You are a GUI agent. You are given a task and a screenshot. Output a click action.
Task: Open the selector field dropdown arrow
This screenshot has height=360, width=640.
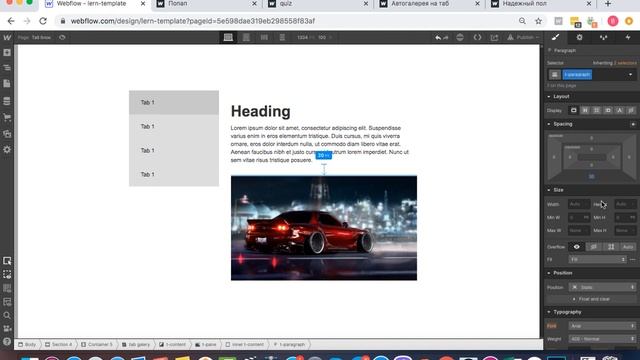[630, 75]
